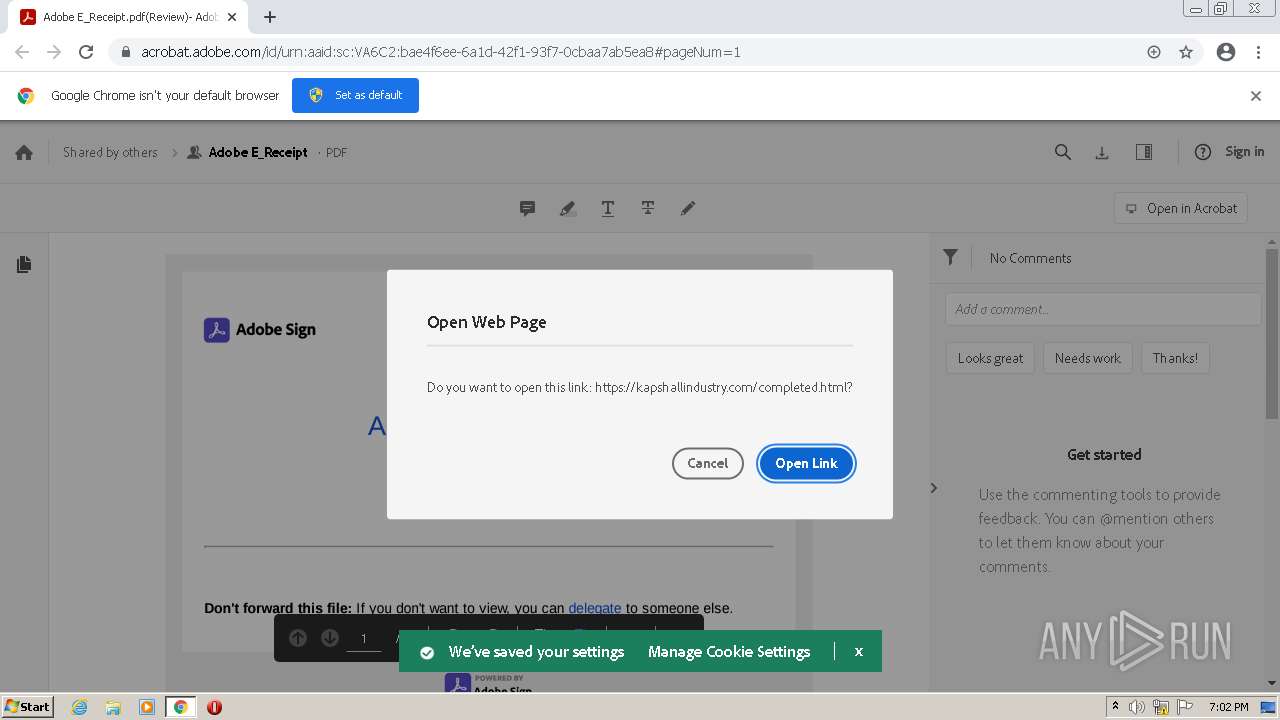Viewport: 1280px width, 720px height.
Task: Open media player from taskbar
Action: pyautogui.click(x=146, y=707)
